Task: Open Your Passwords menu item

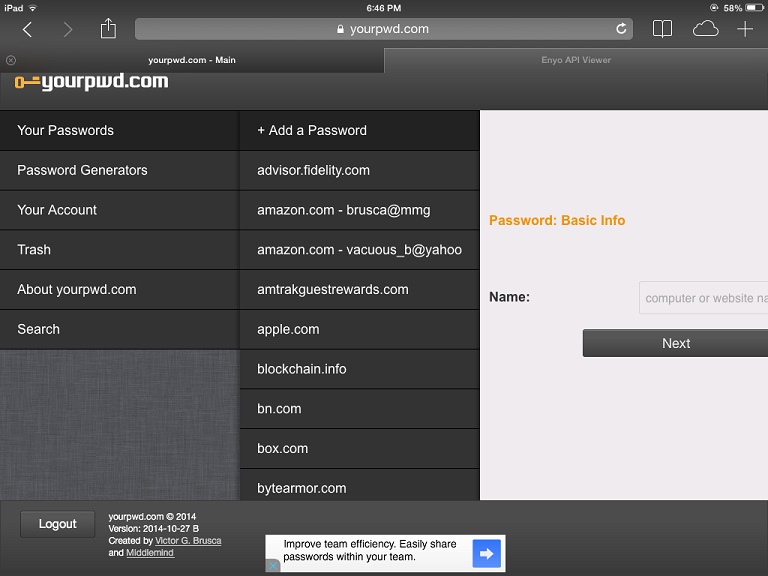Action: [120, 130]
